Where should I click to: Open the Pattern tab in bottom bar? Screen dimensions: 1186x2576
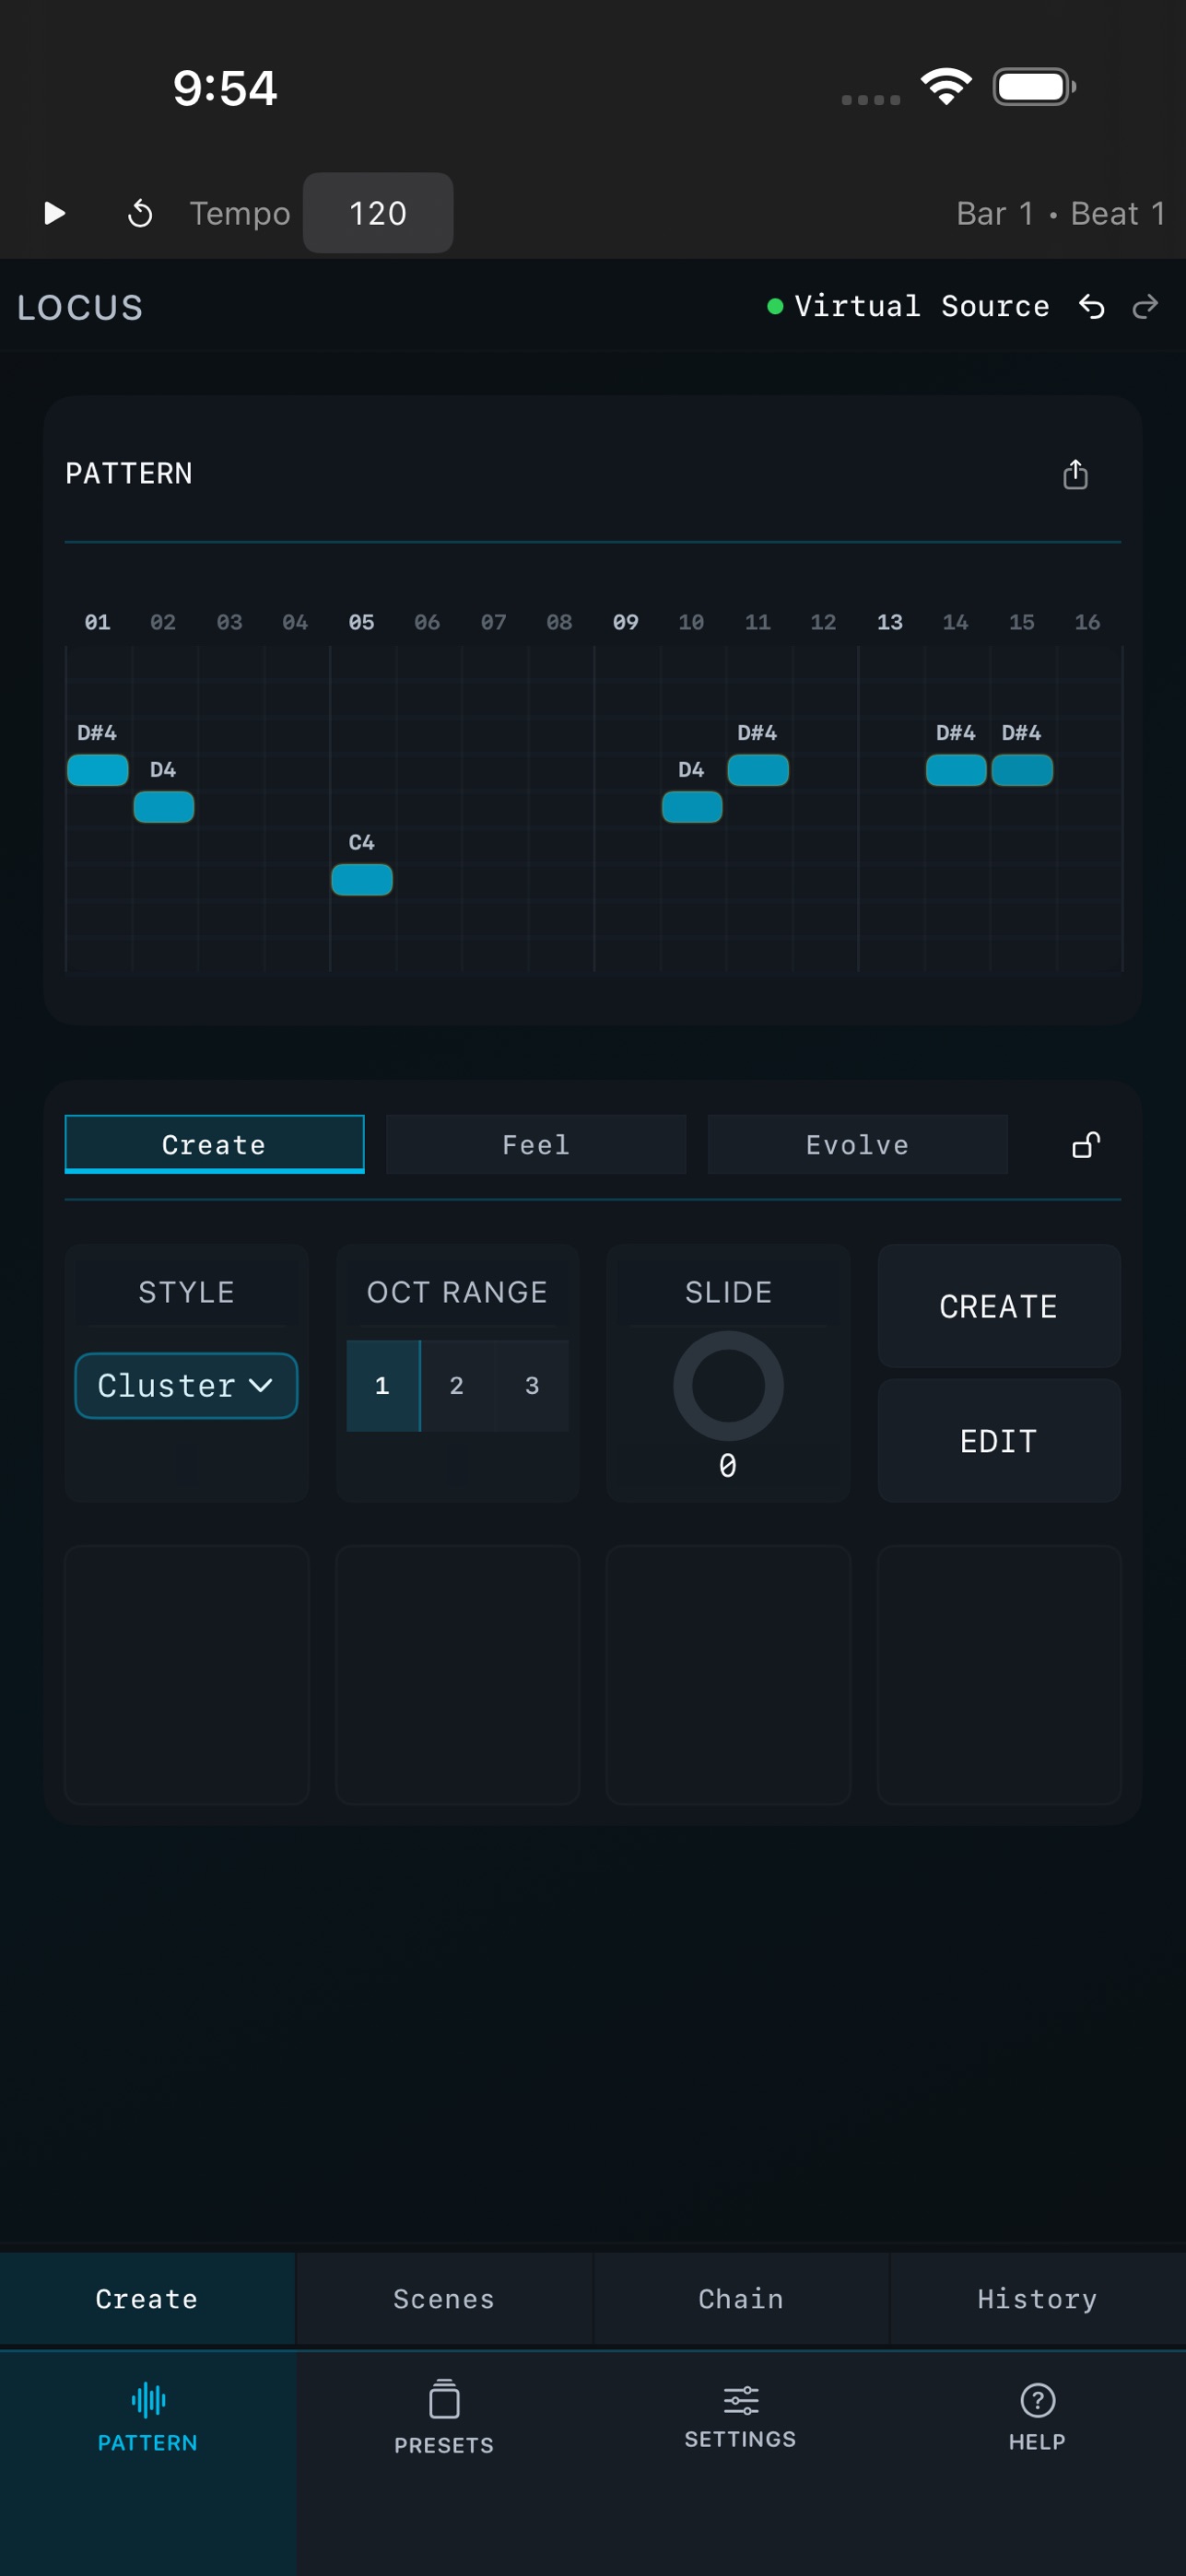tap(148, 2415)
